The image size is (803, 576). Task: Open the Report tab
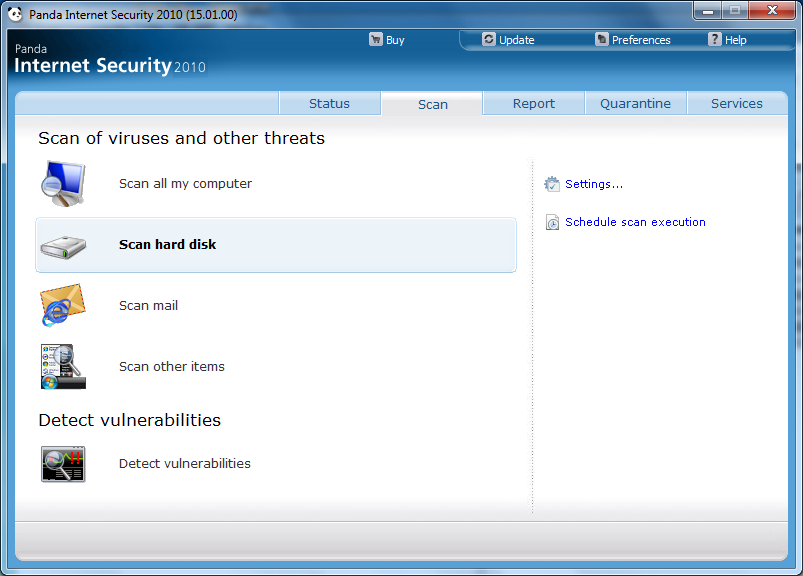point(534,104)
